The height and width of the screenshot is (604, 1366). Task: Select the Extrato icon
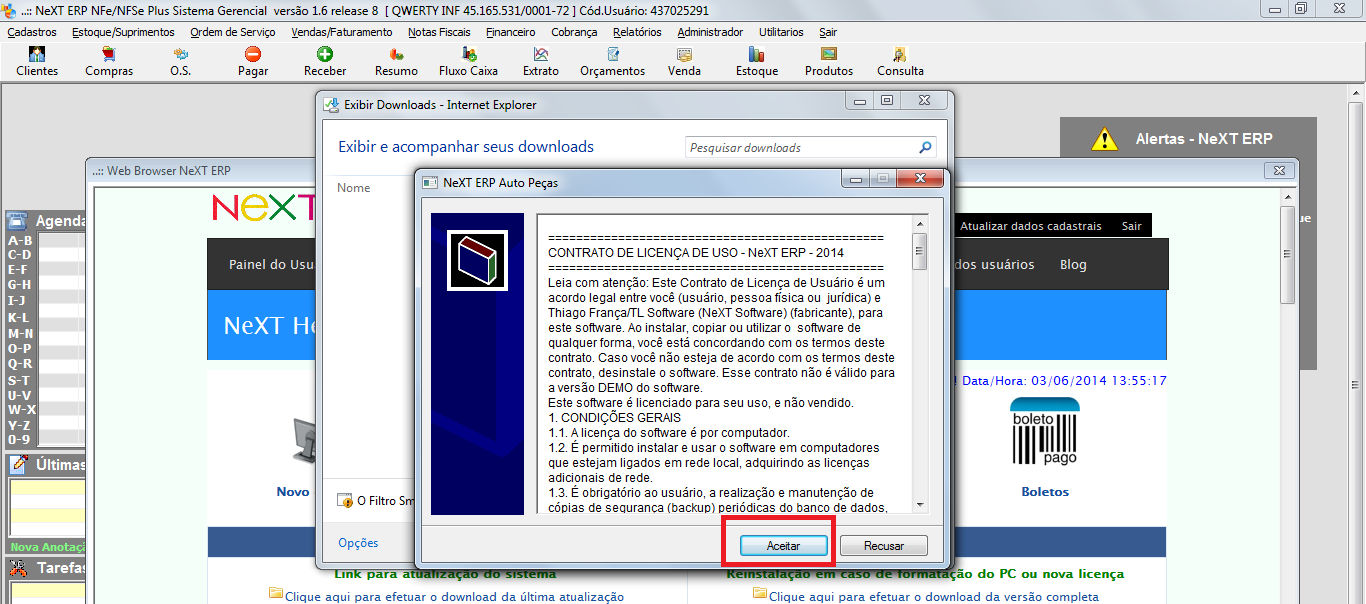click(x=540, y=60)
